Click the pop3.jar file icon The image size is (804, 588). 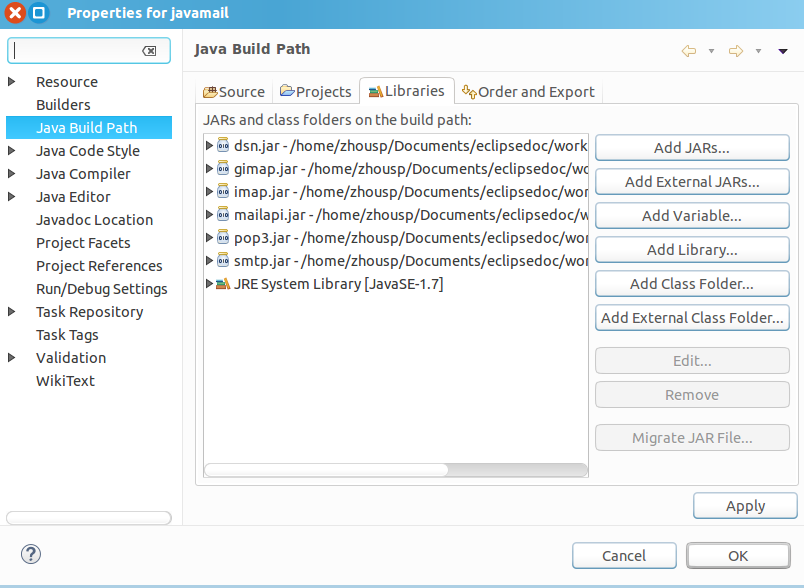point(223,237)
